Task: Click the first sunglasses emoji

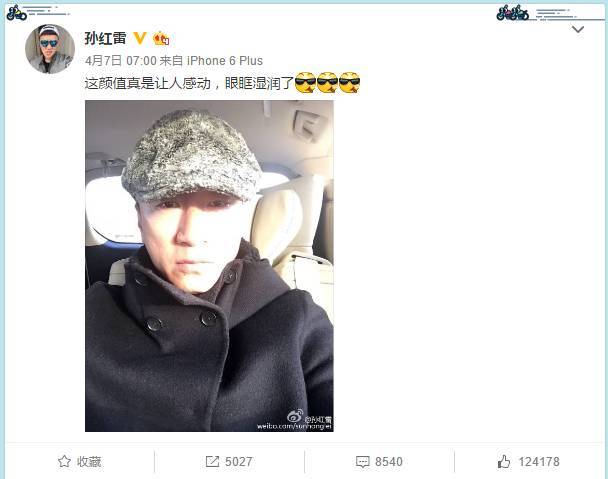Action: pyautogui.click(x=305, y=82)
